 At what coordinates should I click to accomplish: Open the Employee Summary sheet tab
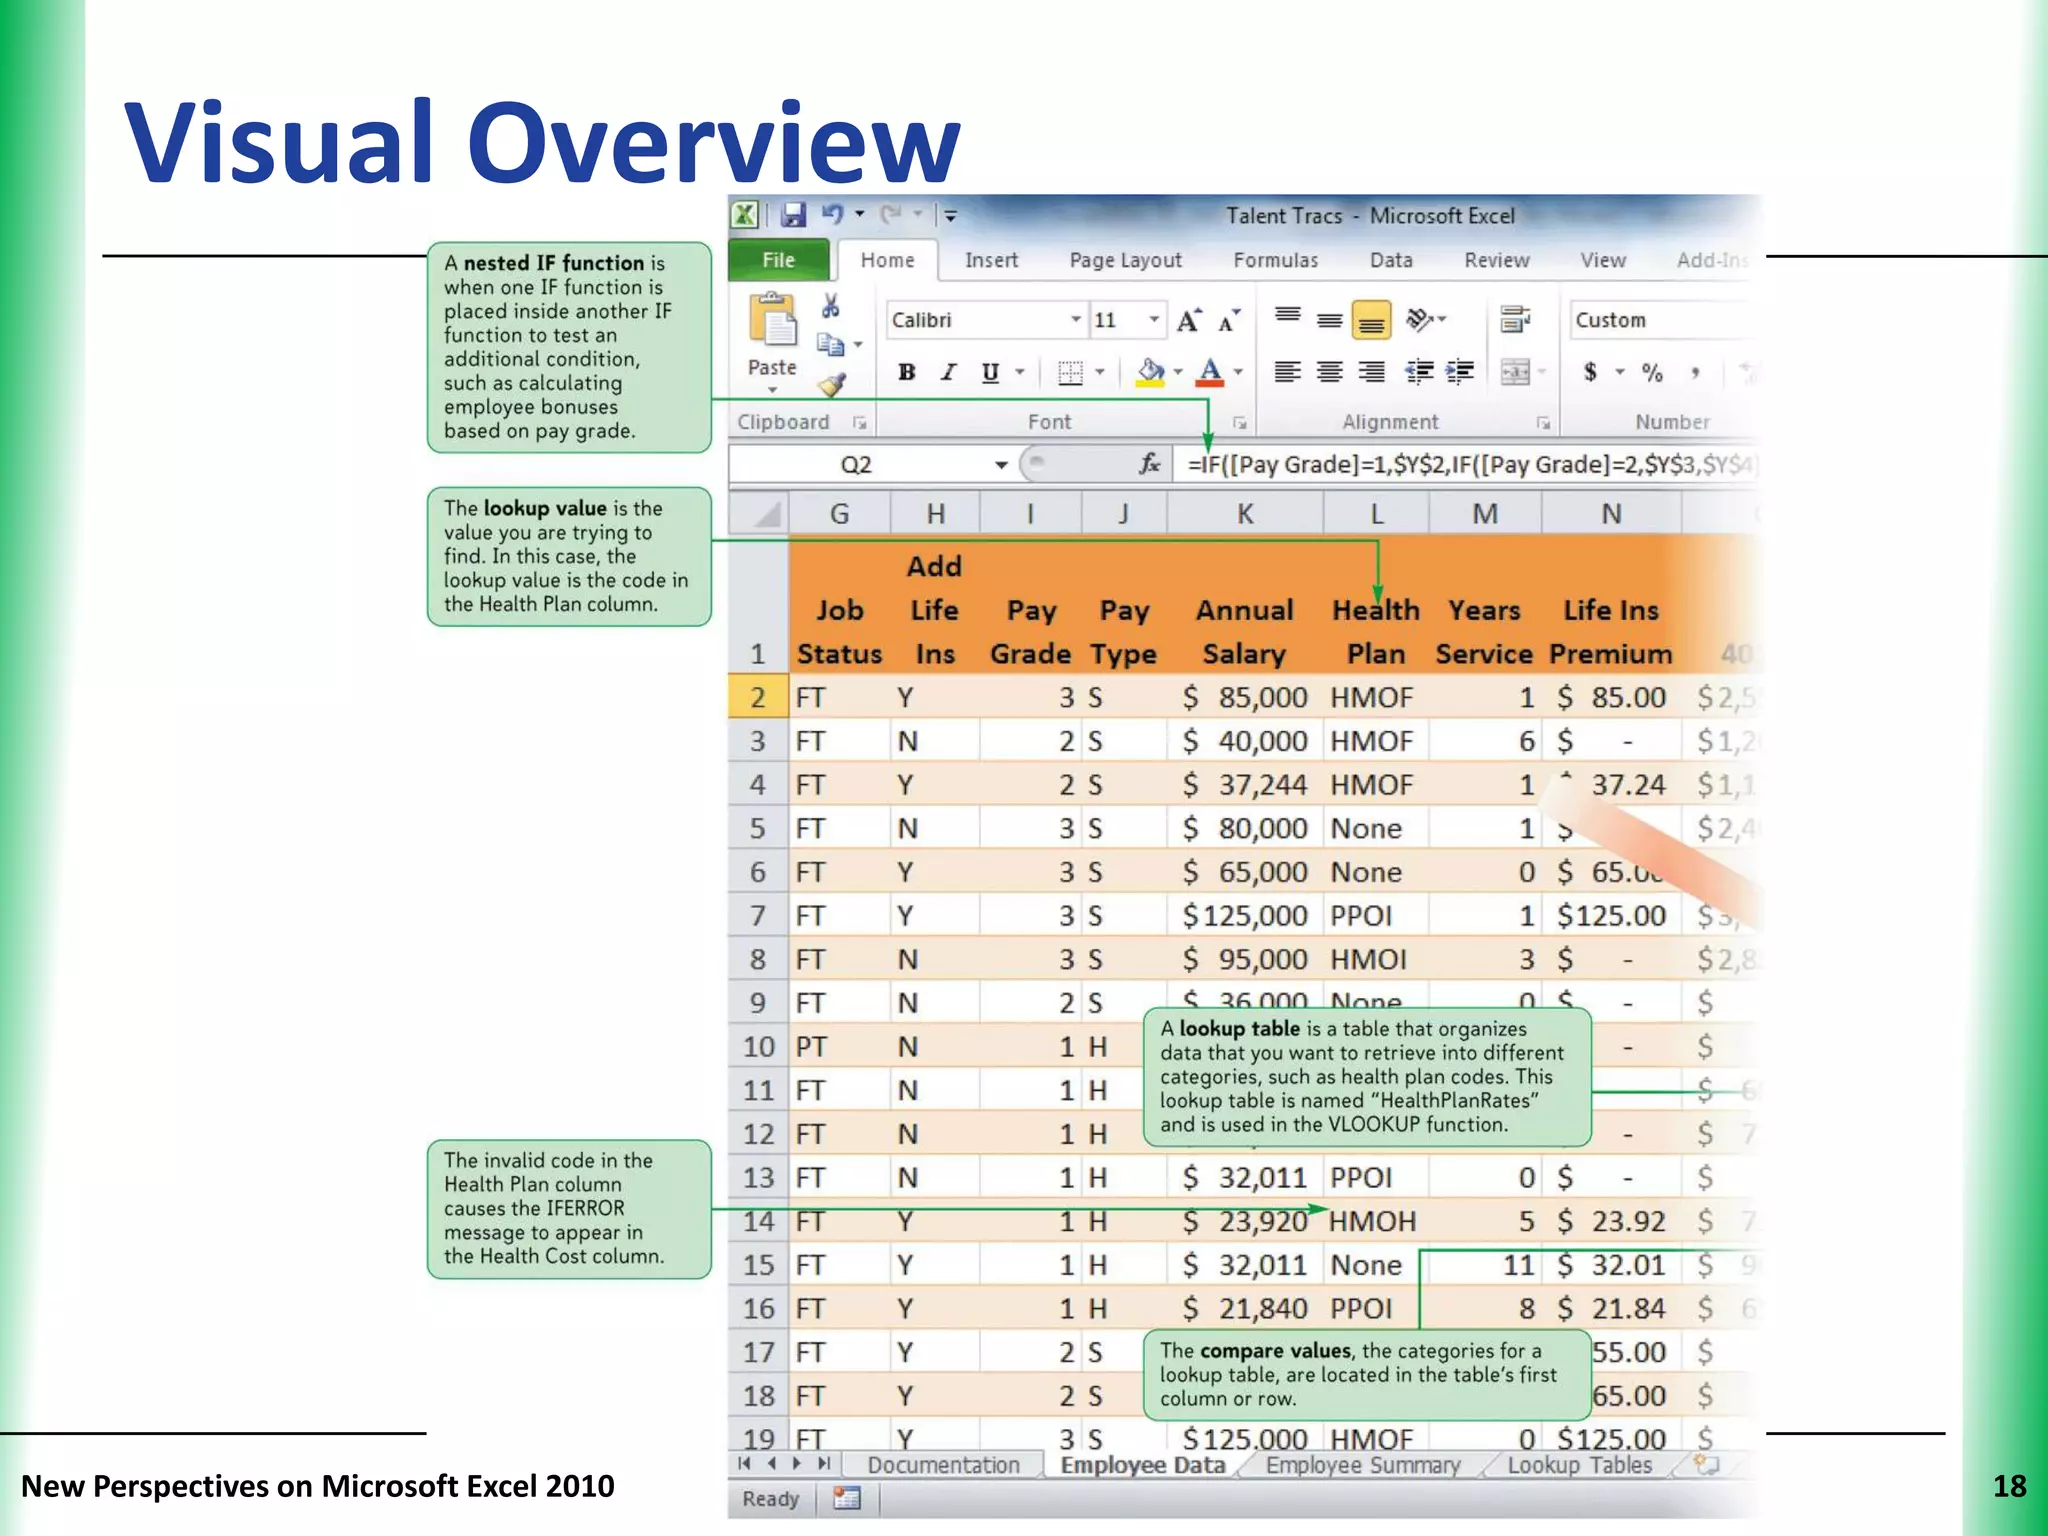point(1362,1465)
